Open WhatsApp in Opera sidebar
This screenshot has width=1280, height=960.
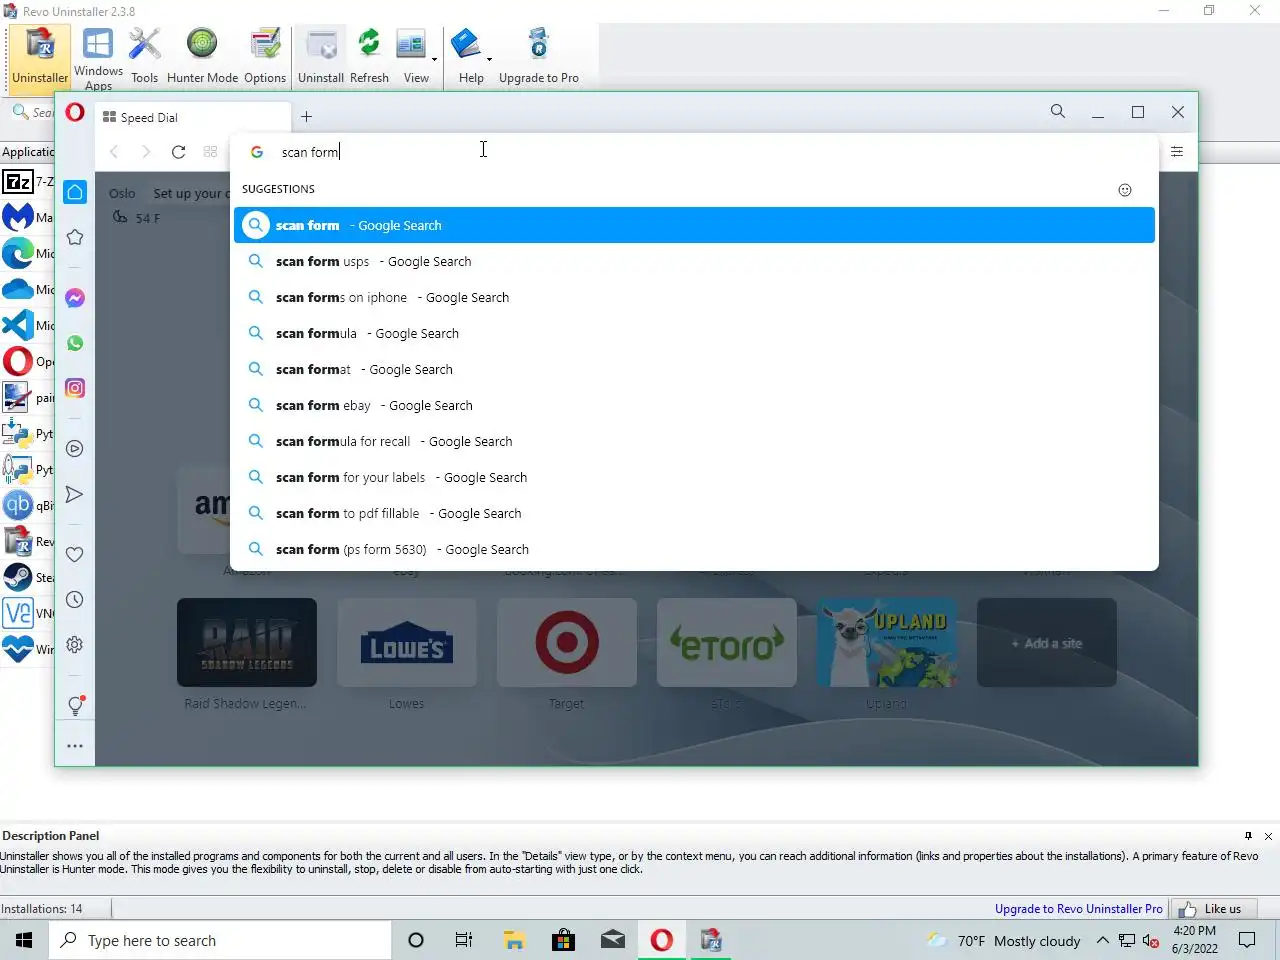pyautogui.click(x=75, y=343)
